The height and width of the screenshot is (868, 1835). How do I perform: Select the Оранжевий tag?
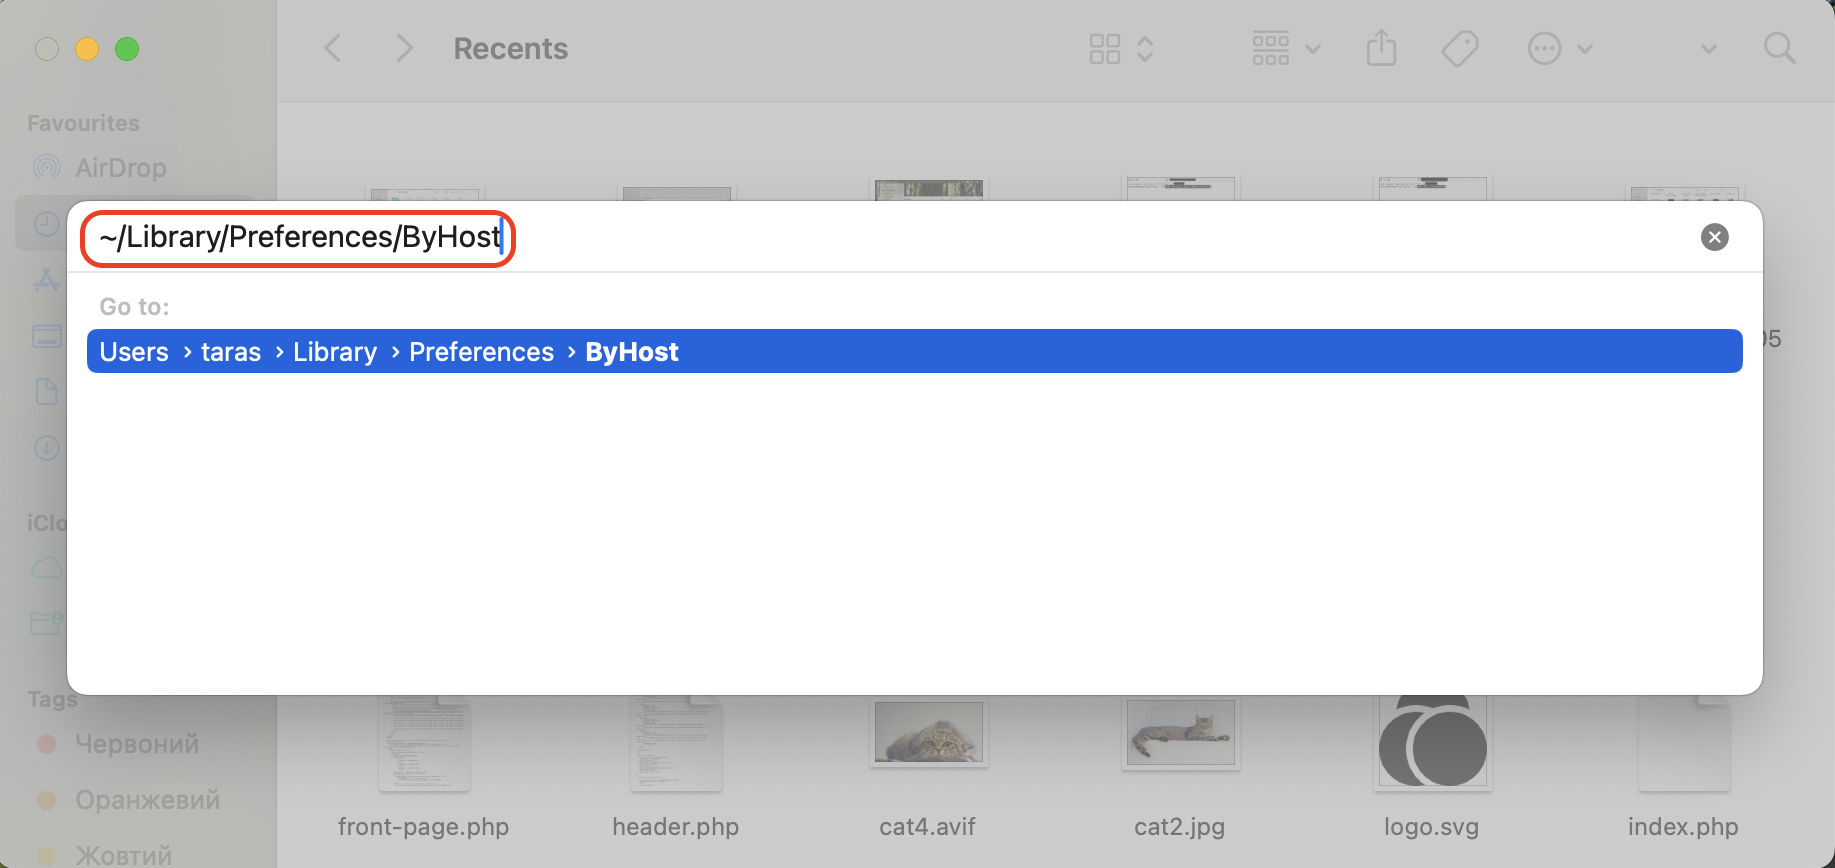coord(147,799)
